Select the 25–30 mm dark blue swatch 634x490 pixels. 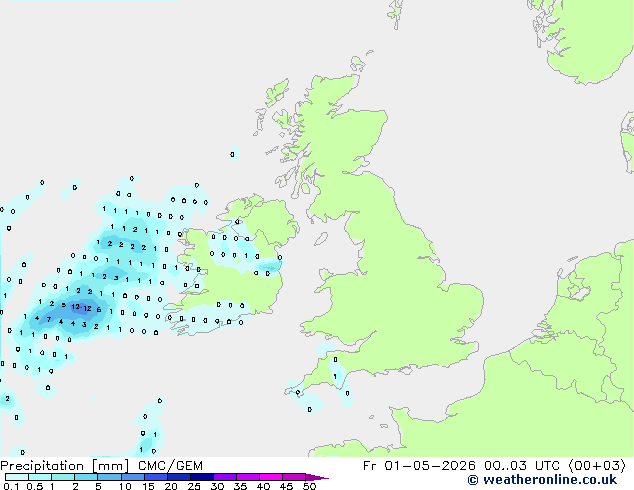coord(201,477)
